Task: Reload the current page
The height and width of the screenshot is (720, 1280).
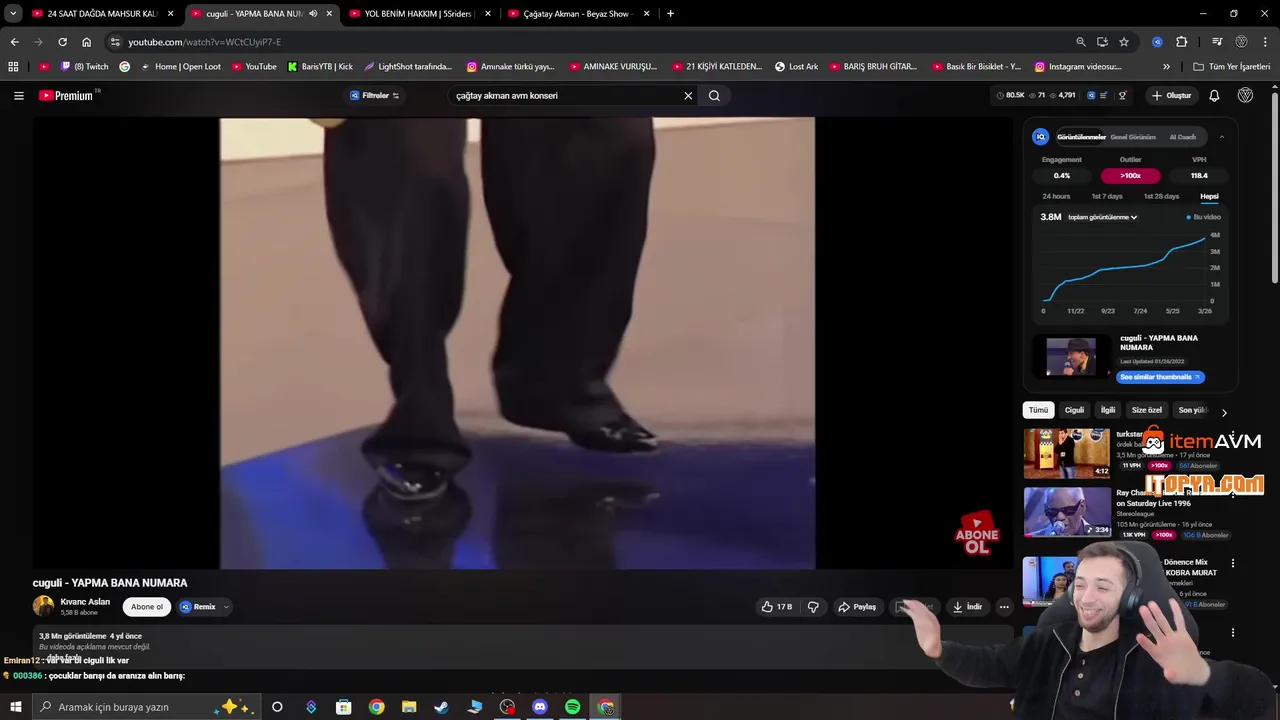Action: point(62,42)
